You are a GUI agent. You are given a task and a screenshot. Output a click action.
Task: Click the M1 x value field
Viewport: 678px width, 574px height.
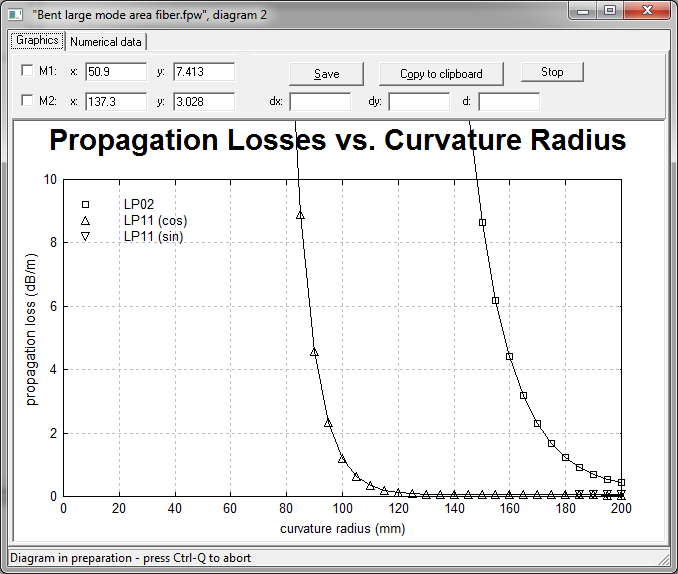point(116,72)
